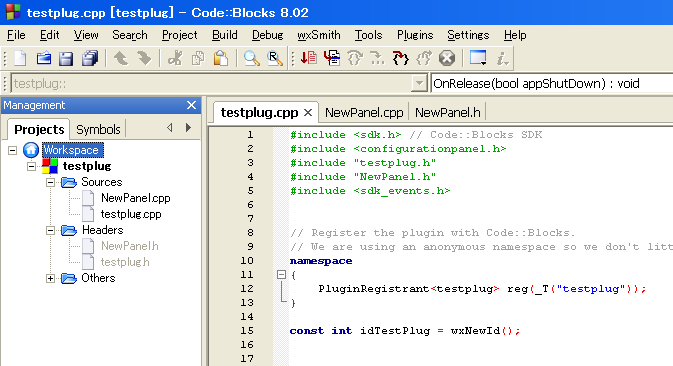Click the Save all files icon
Image resolution: width=673 pixels, height=366 pixels.
[90, 58]
